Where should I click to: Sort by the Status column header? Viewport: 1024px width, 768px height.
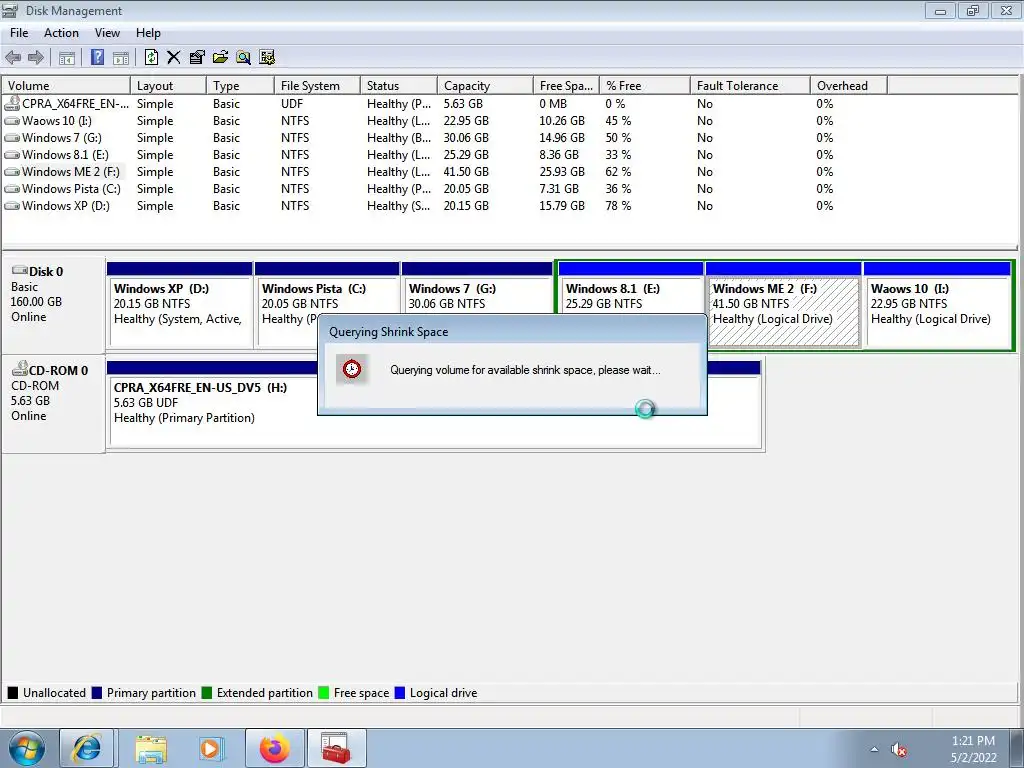398,86
